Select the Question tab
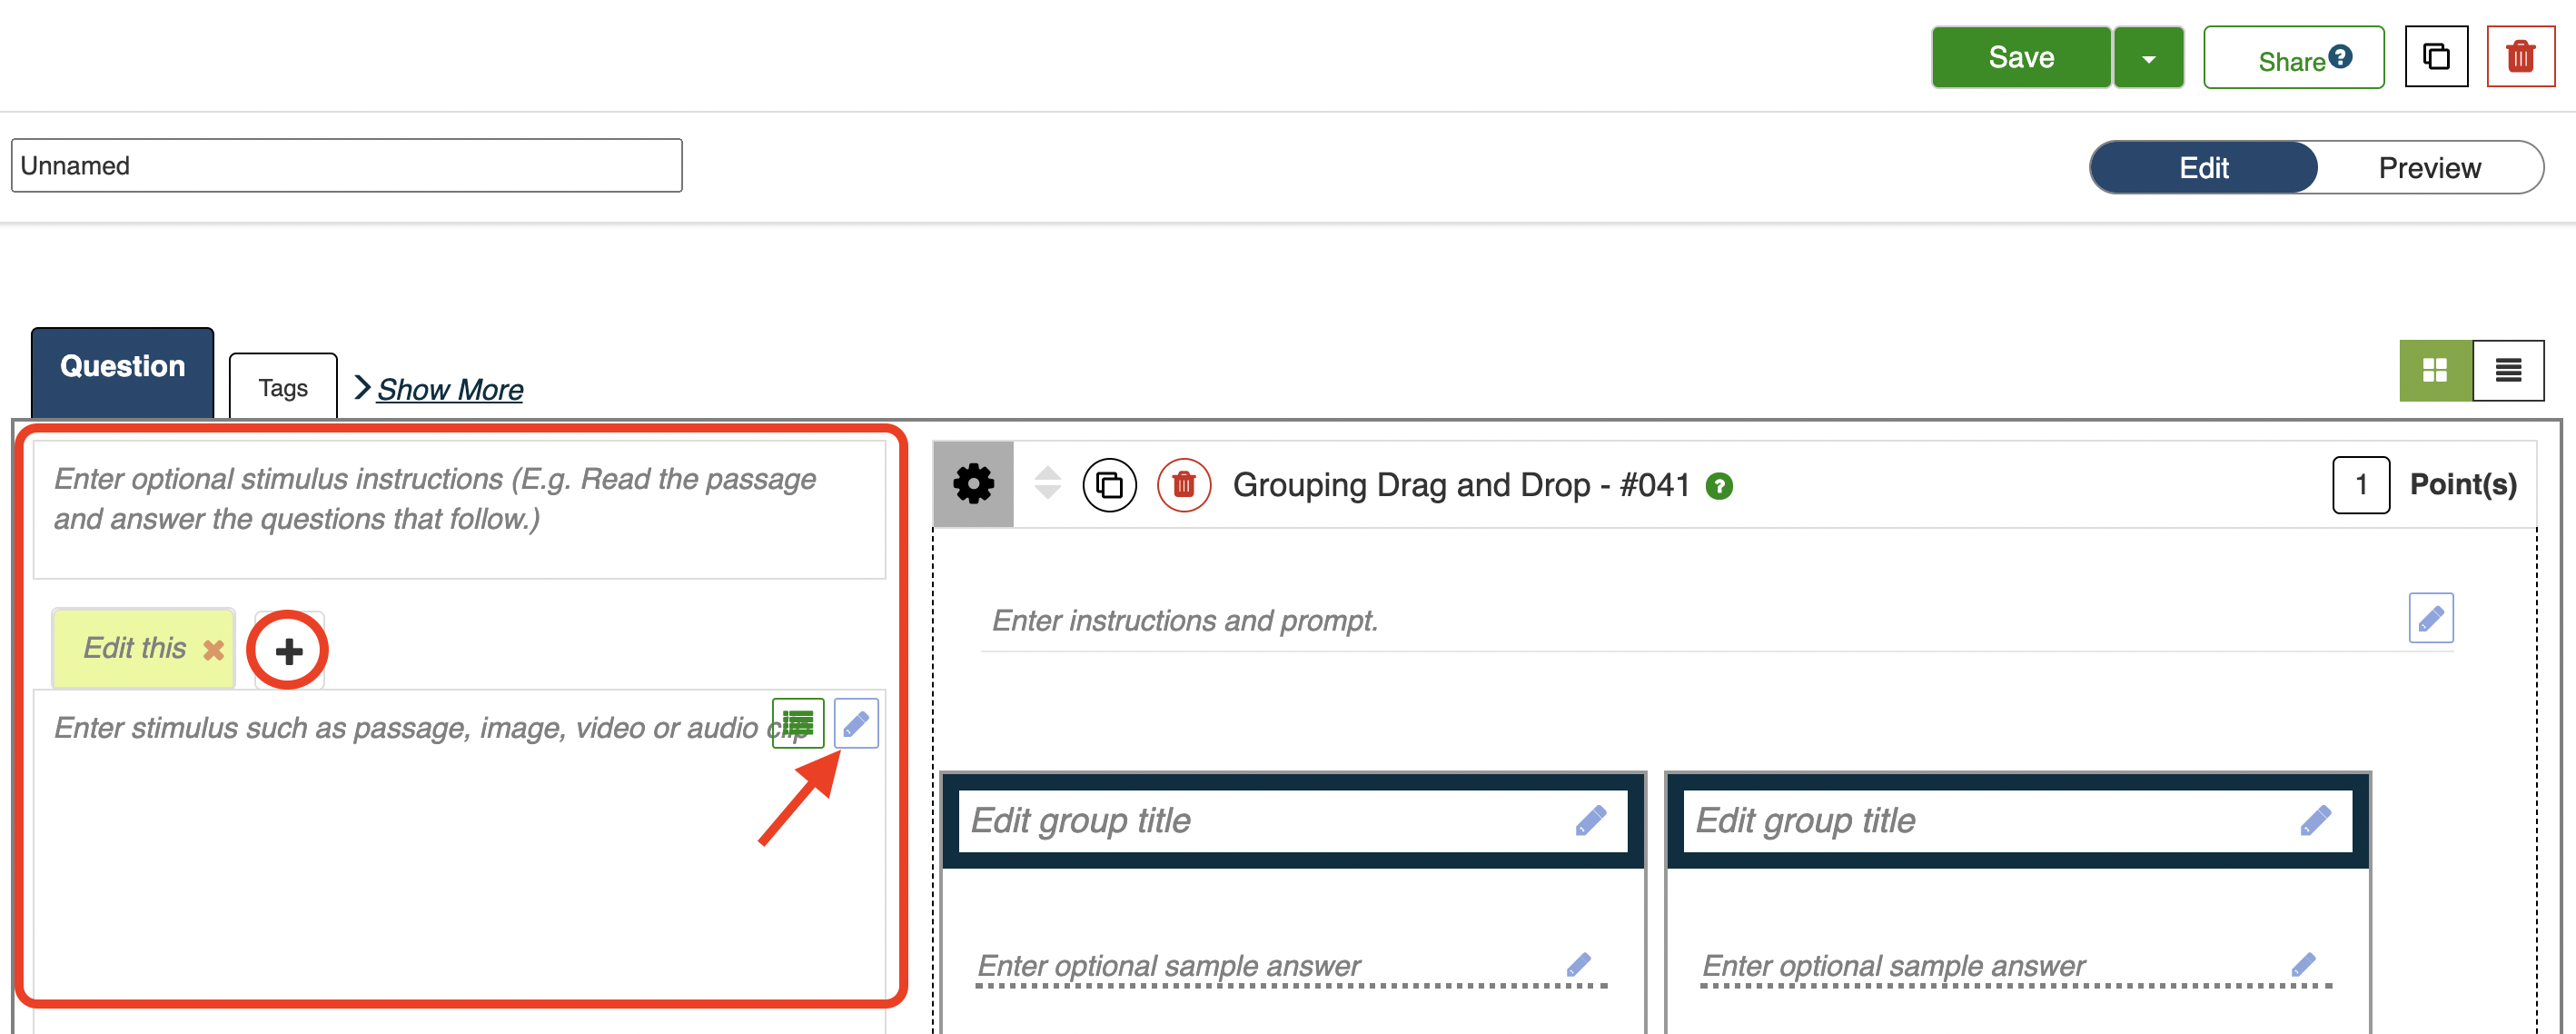The image size is (2576, 1034). 122,367
